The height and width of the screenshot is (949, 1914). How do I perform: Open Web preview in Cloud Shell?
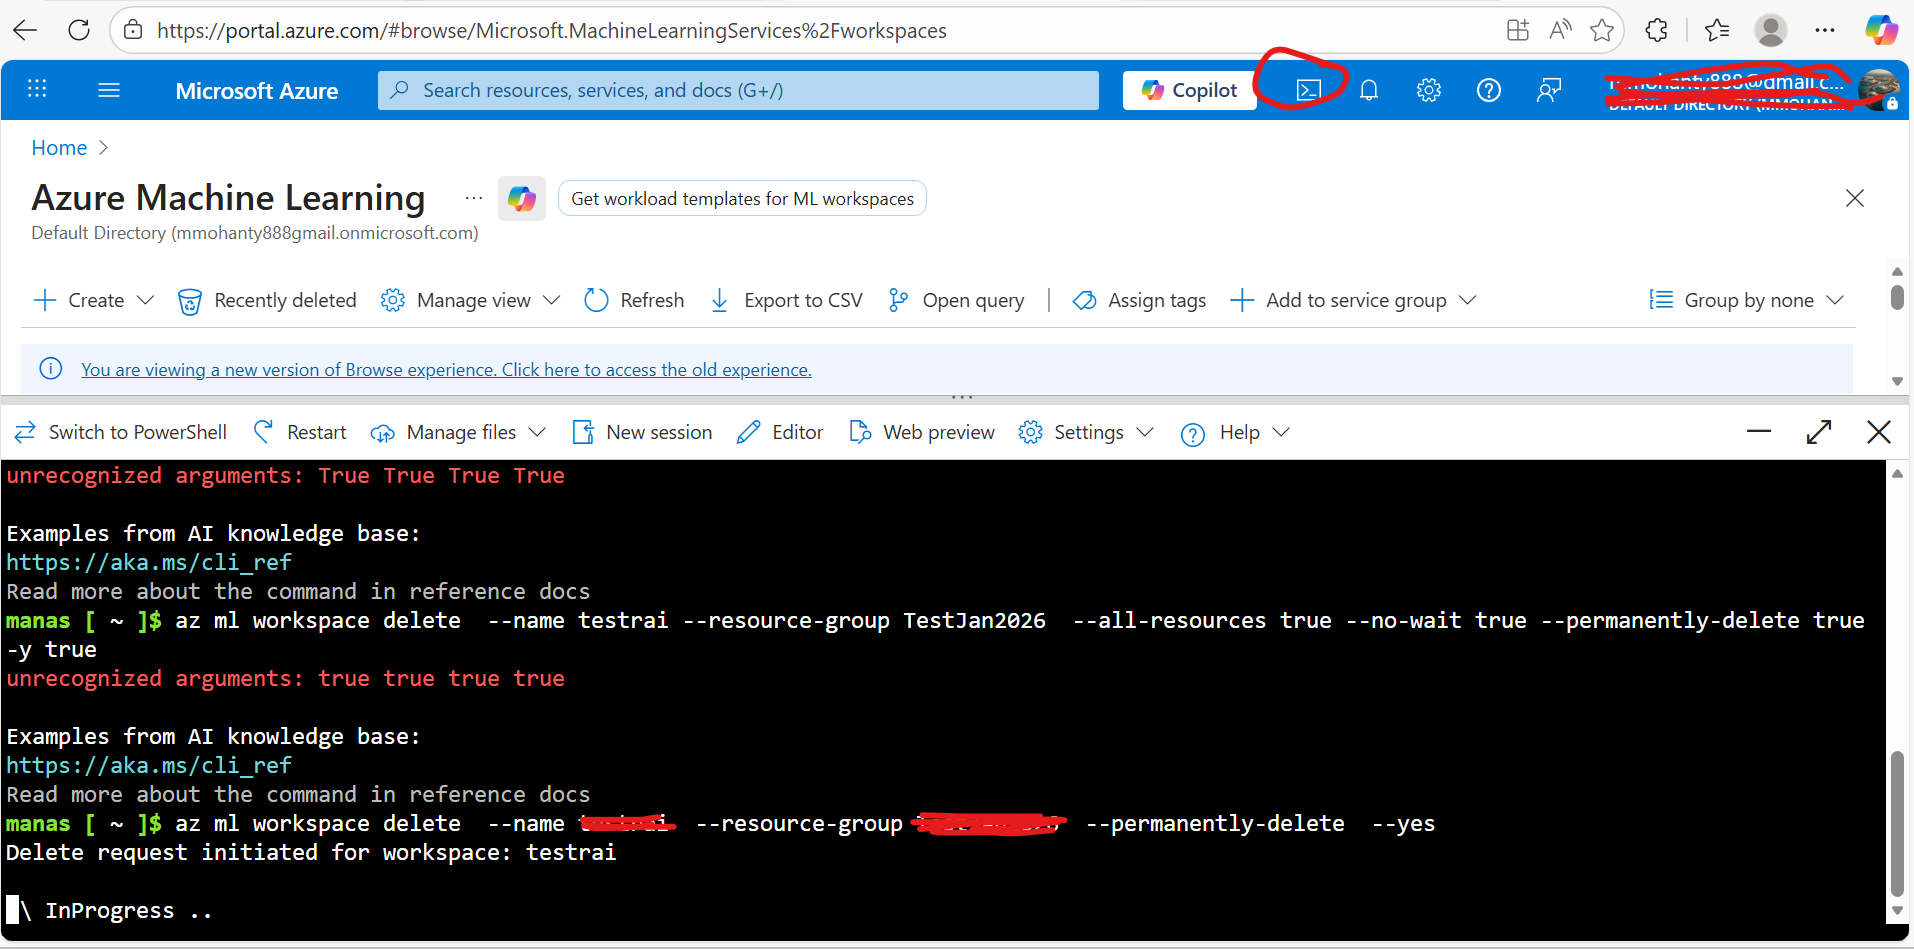[922, 432]
